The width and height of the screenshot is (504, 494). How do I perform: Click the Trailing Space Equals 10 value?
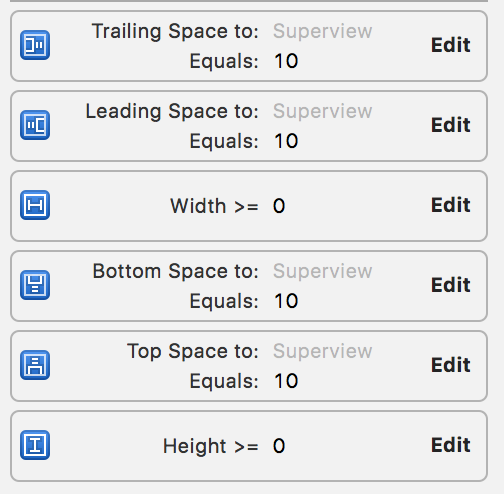tap(286, 61)
